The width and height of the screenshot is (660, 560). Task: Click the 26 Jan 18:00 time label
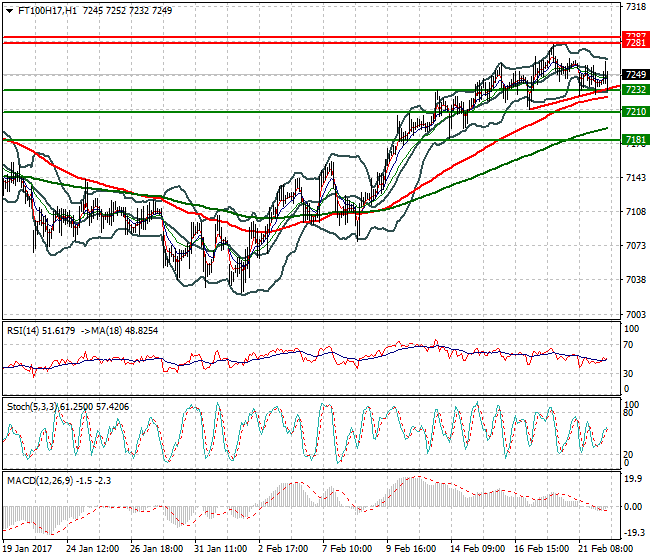click(157, 549)
